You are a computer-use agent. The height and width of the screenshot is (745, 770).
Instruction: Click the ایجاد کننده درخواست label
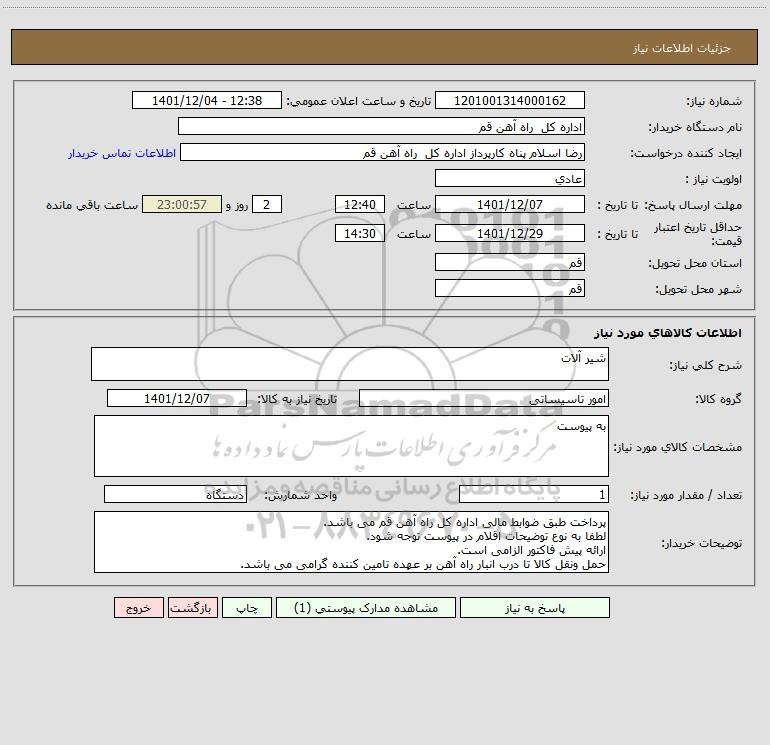point(686,154)
